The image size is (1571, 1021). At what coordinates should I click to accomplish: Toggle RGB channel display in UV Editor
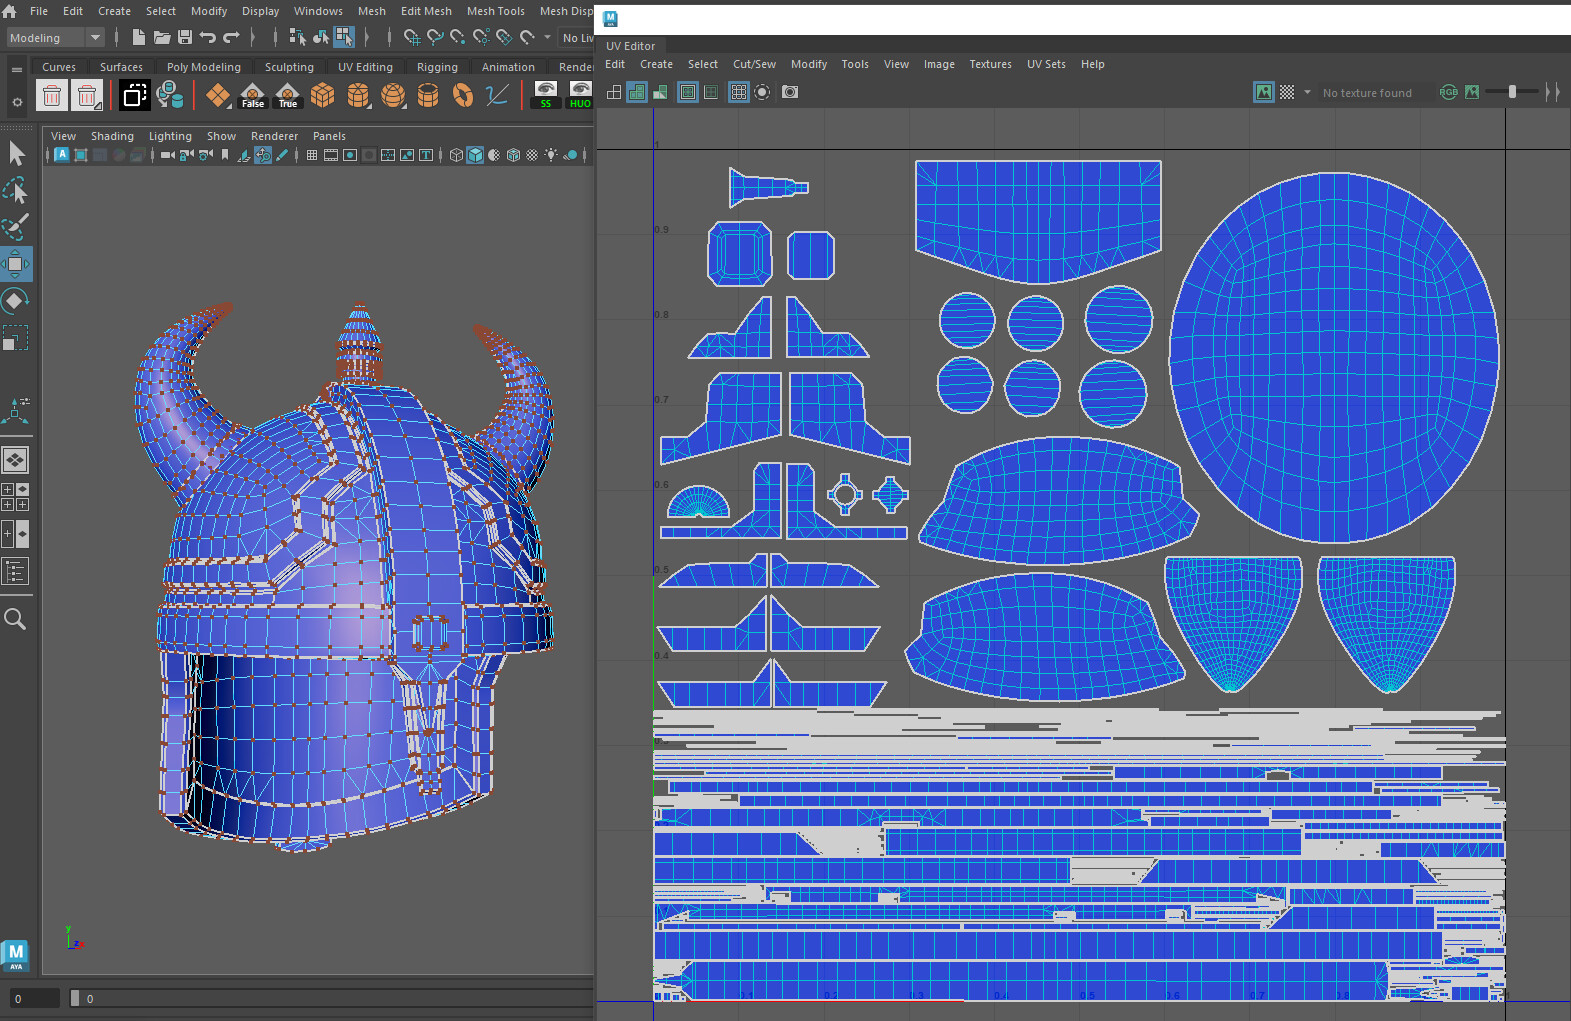pyautogui.click(x=1448, y=92)
